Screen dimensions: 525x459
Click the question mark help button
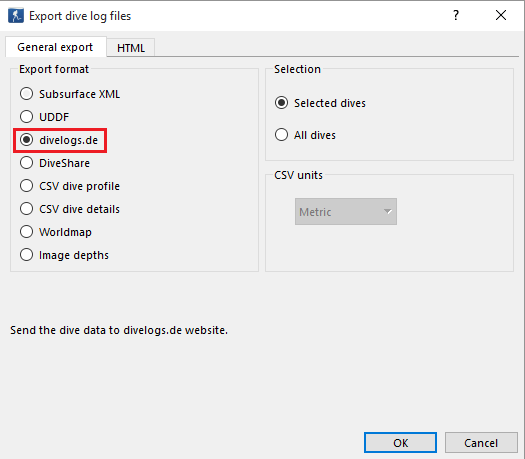[x=456, y=15]
